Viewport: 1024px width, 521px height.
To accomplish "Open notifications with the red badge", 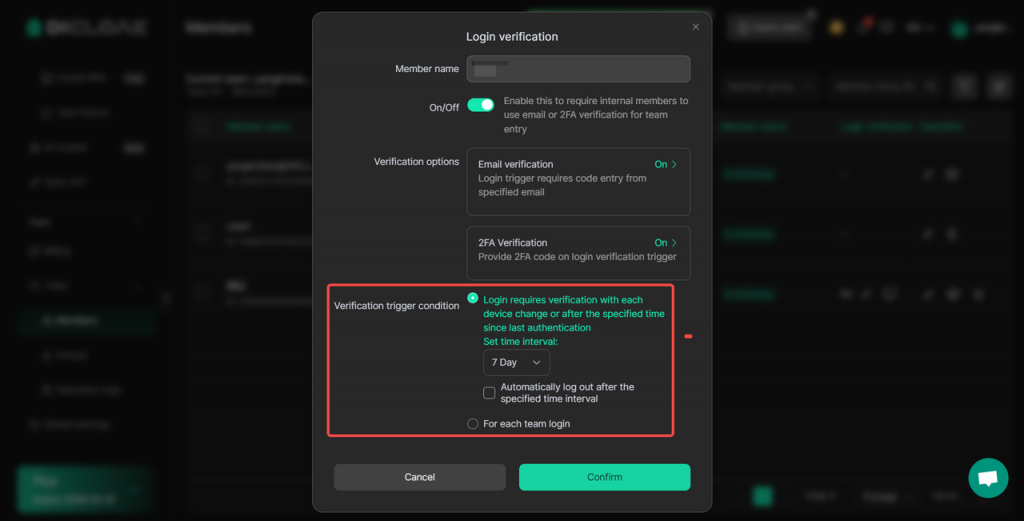I will (865, 27).
